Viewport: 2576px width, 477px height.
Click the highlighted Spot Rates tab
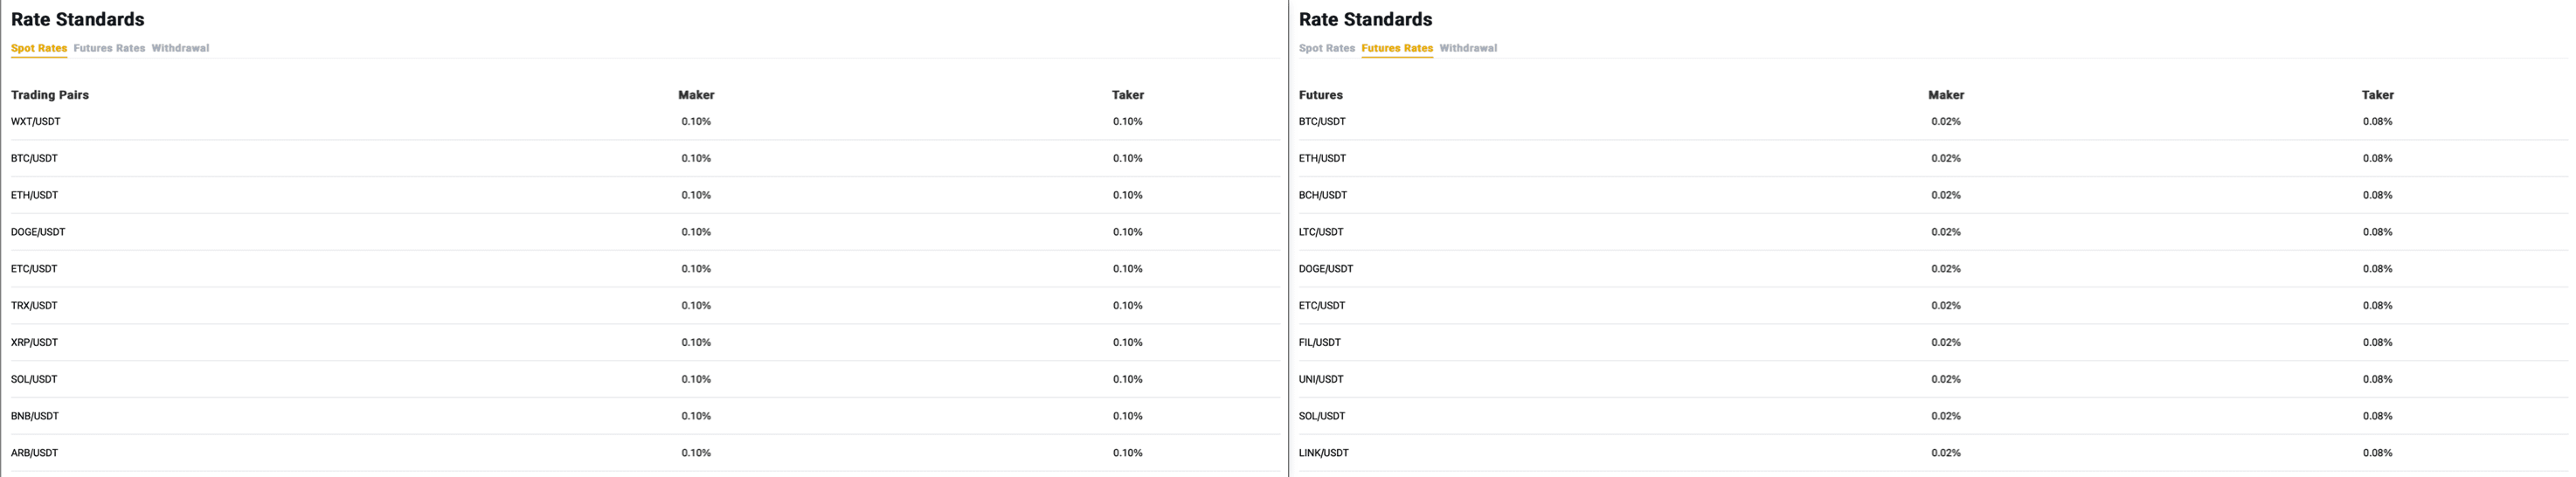click(39, 48)
